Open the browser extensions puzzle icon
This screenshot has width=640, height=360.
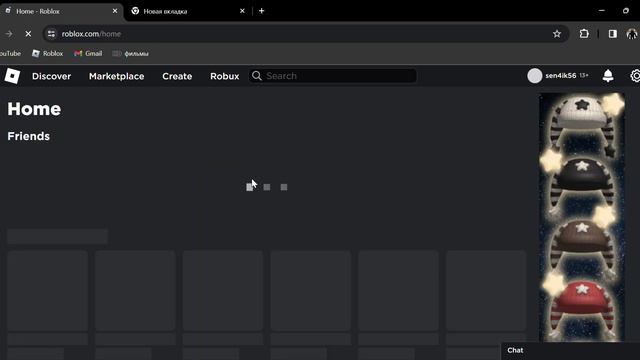coord(584,34)
